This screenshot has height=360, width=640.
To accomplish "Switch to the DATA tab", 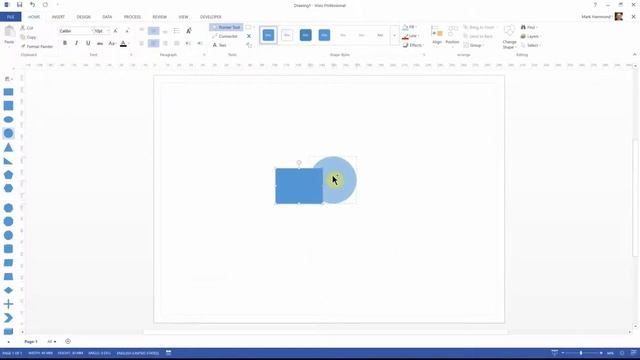I will coord(107,17).
